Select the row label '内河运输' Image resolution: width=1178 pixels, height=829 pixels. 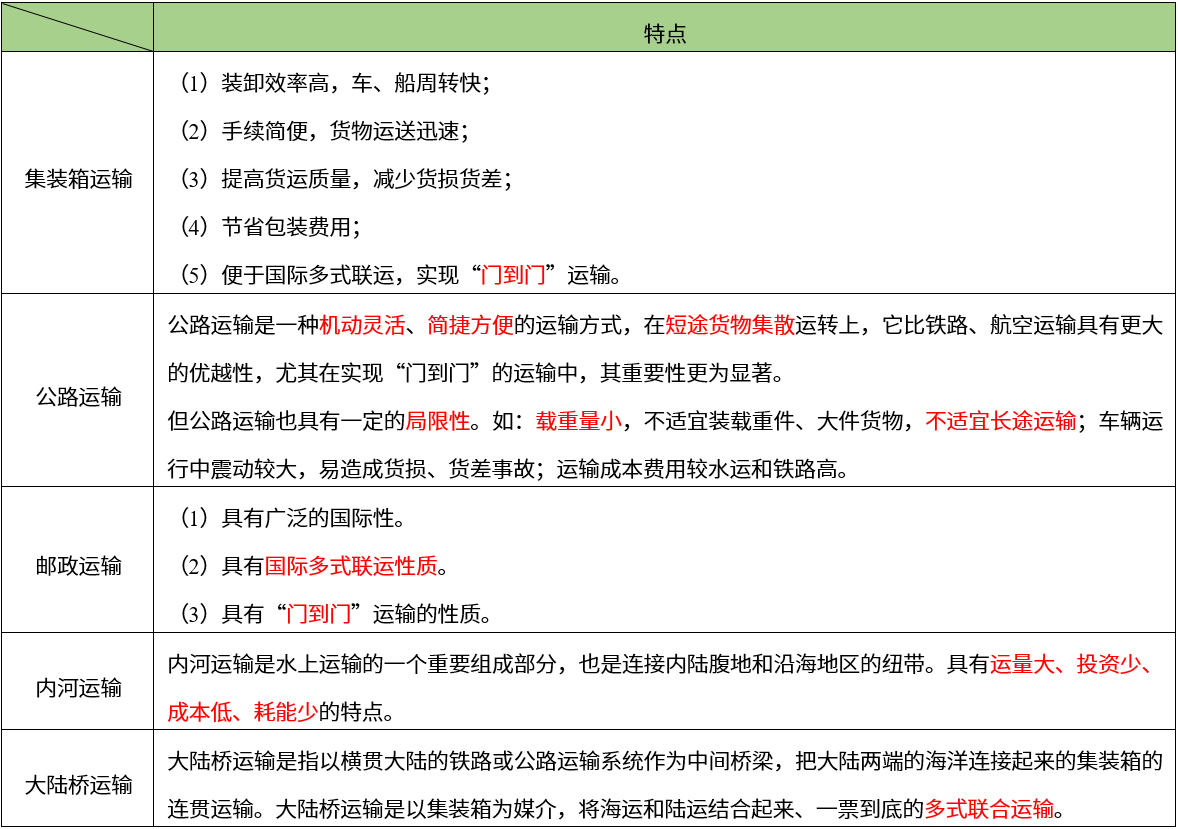tap(78, 687)
